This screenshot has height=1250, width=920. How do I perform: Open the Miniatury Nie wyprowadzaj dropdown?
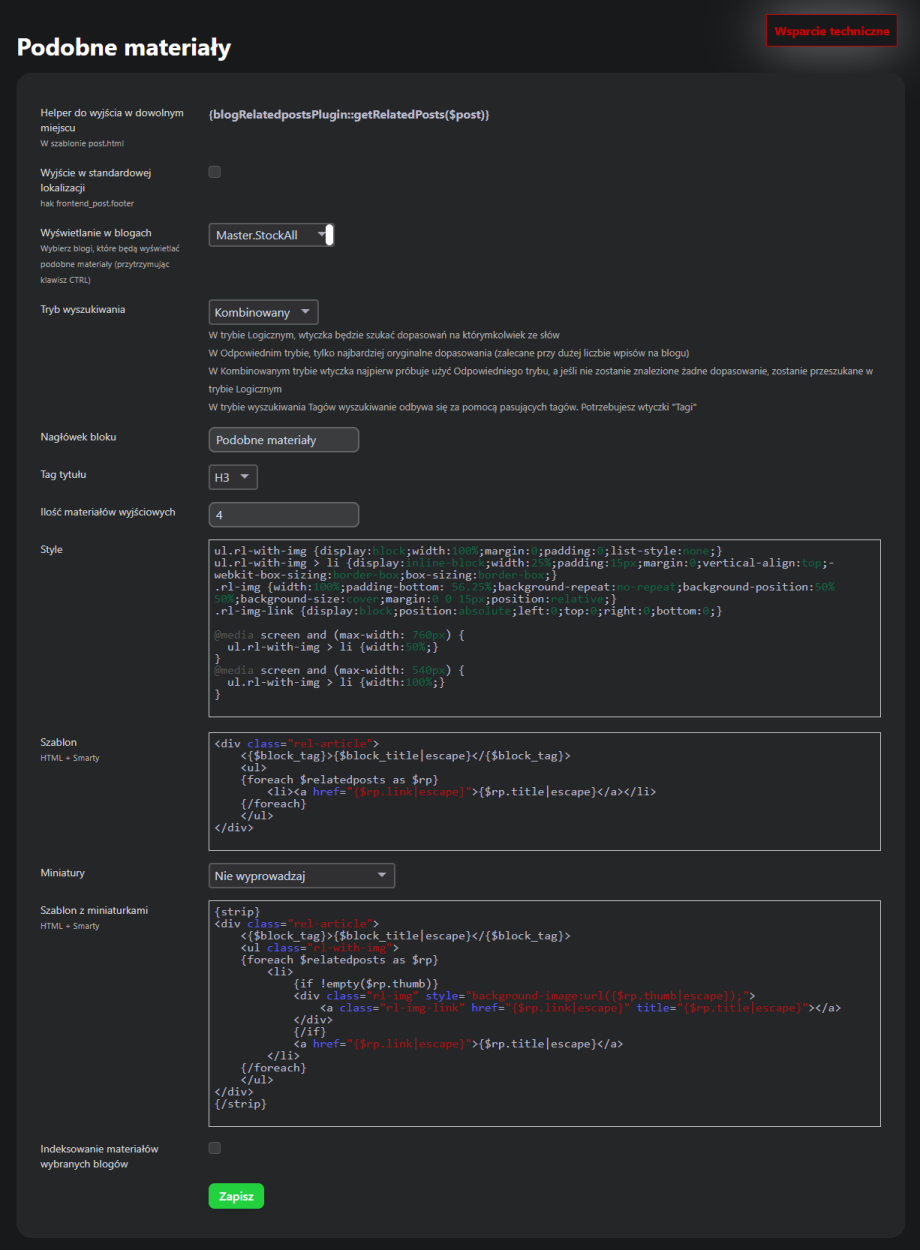[x=302, y=876]
